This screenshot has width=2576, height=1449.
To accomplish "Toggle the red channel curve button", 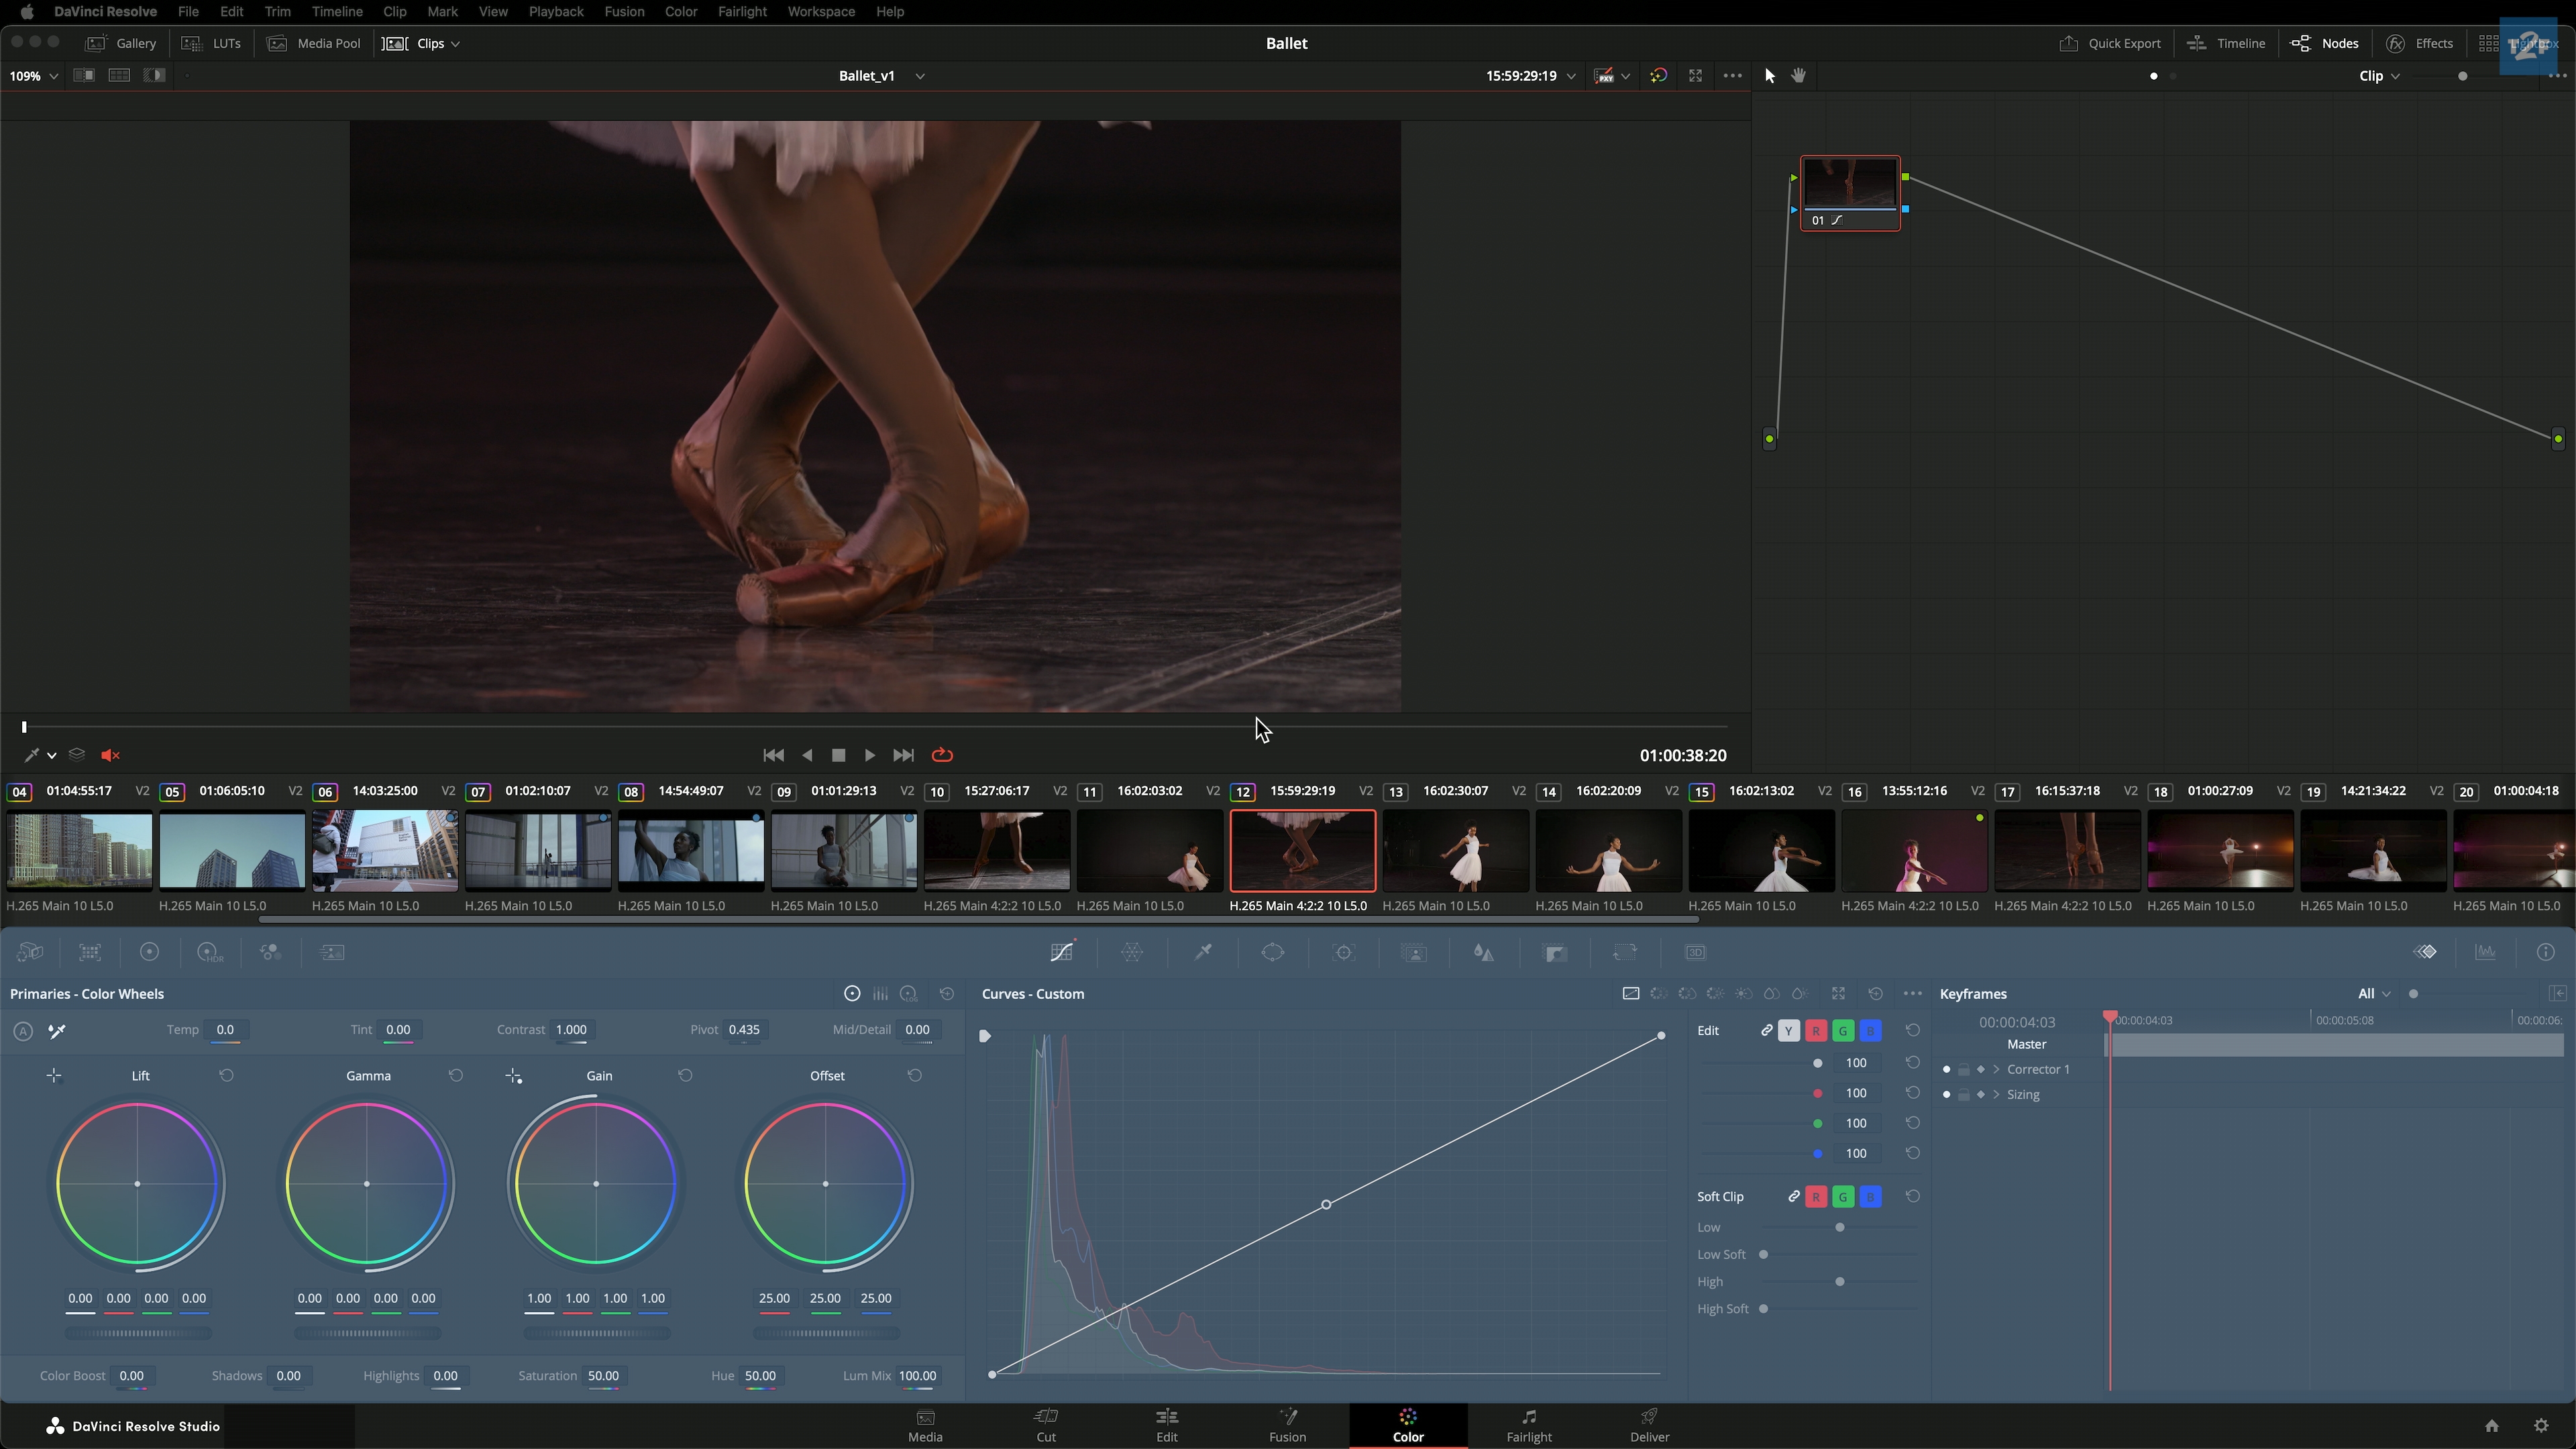I will tap(1816, 1031).
